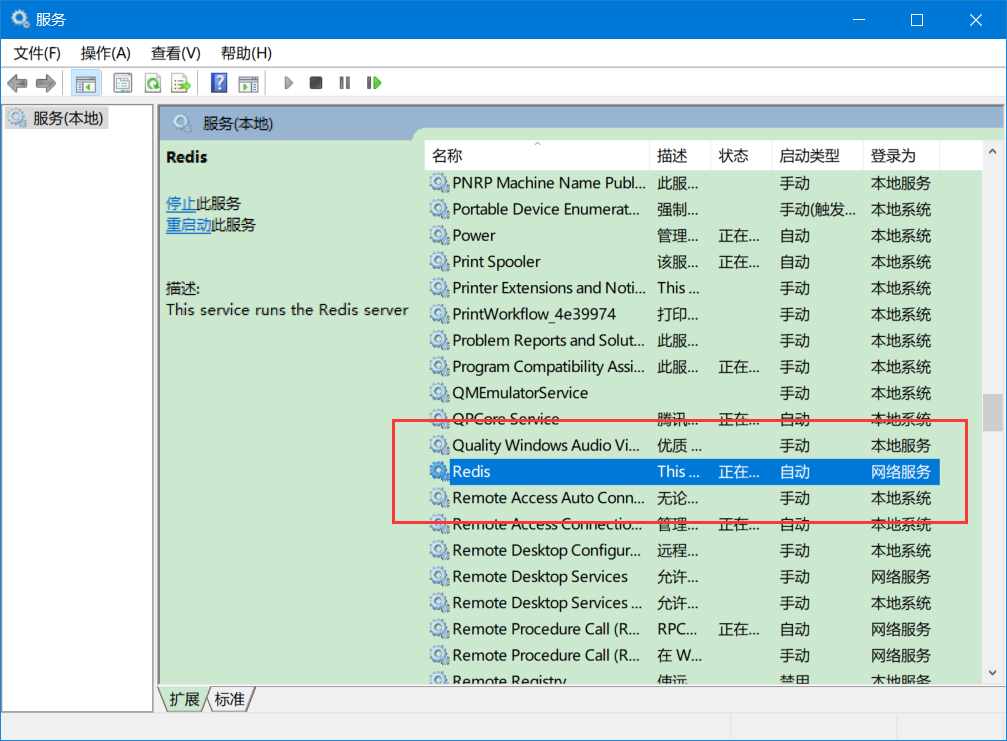Image resolution: width=1007 pixels, height=741 pixels.
Task: Click the gear icon beside Power row
Action: 439,236
